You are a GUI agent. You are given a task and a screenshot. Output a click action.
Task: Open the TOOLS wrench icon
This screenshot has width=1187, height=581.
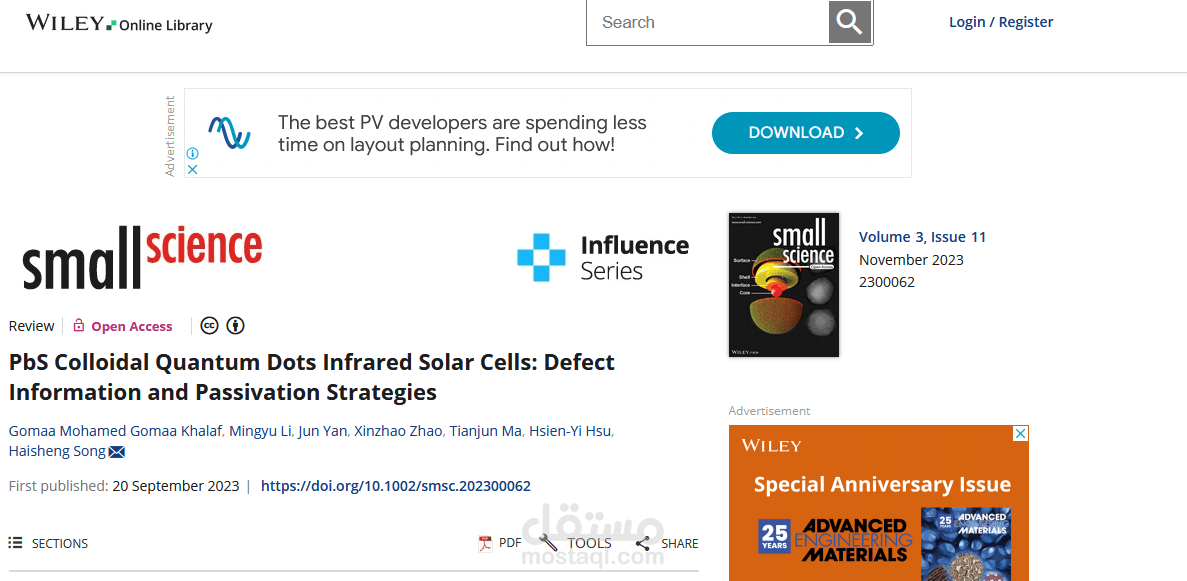[x=549, y=543]
